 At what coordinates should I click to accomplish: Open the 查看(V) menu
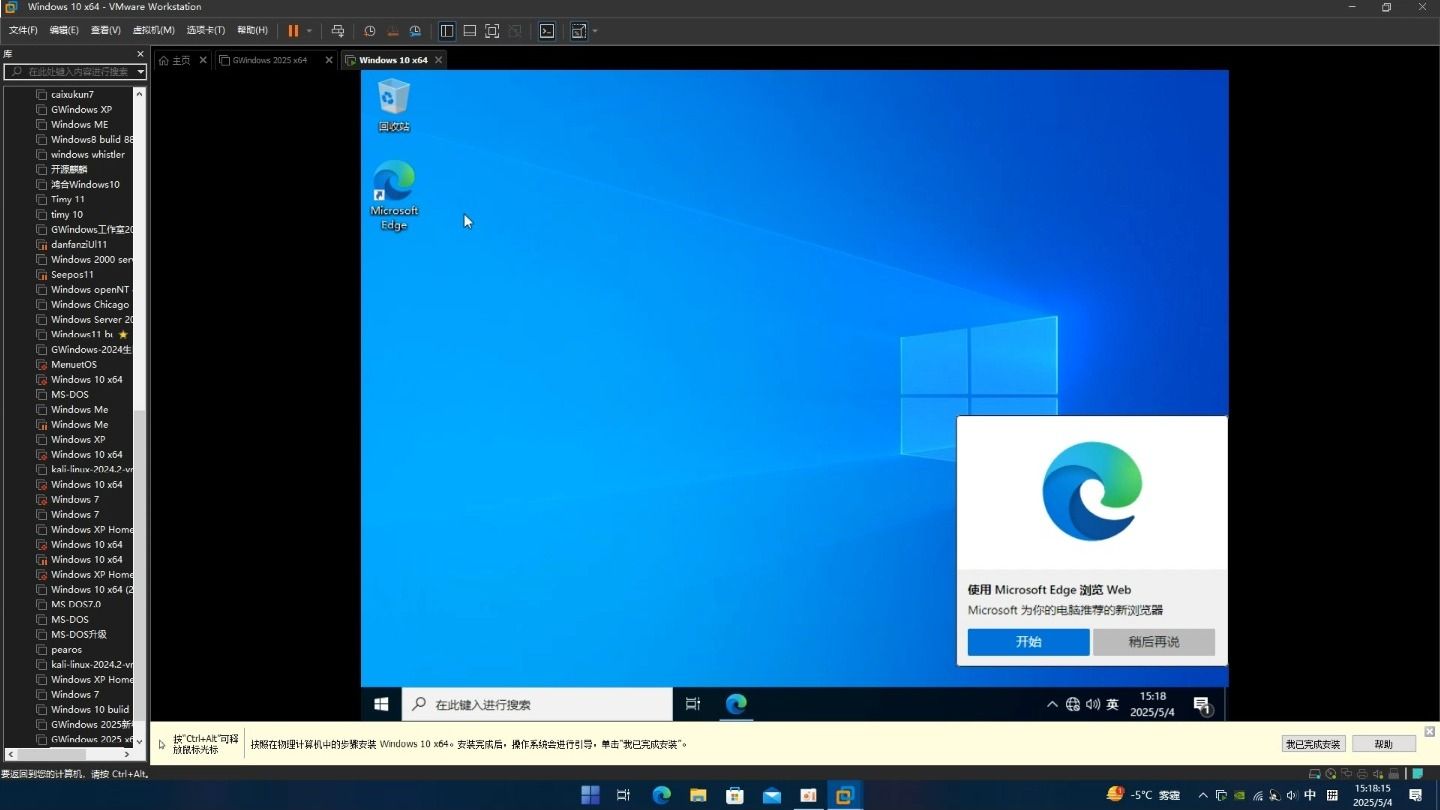point(106,31)
